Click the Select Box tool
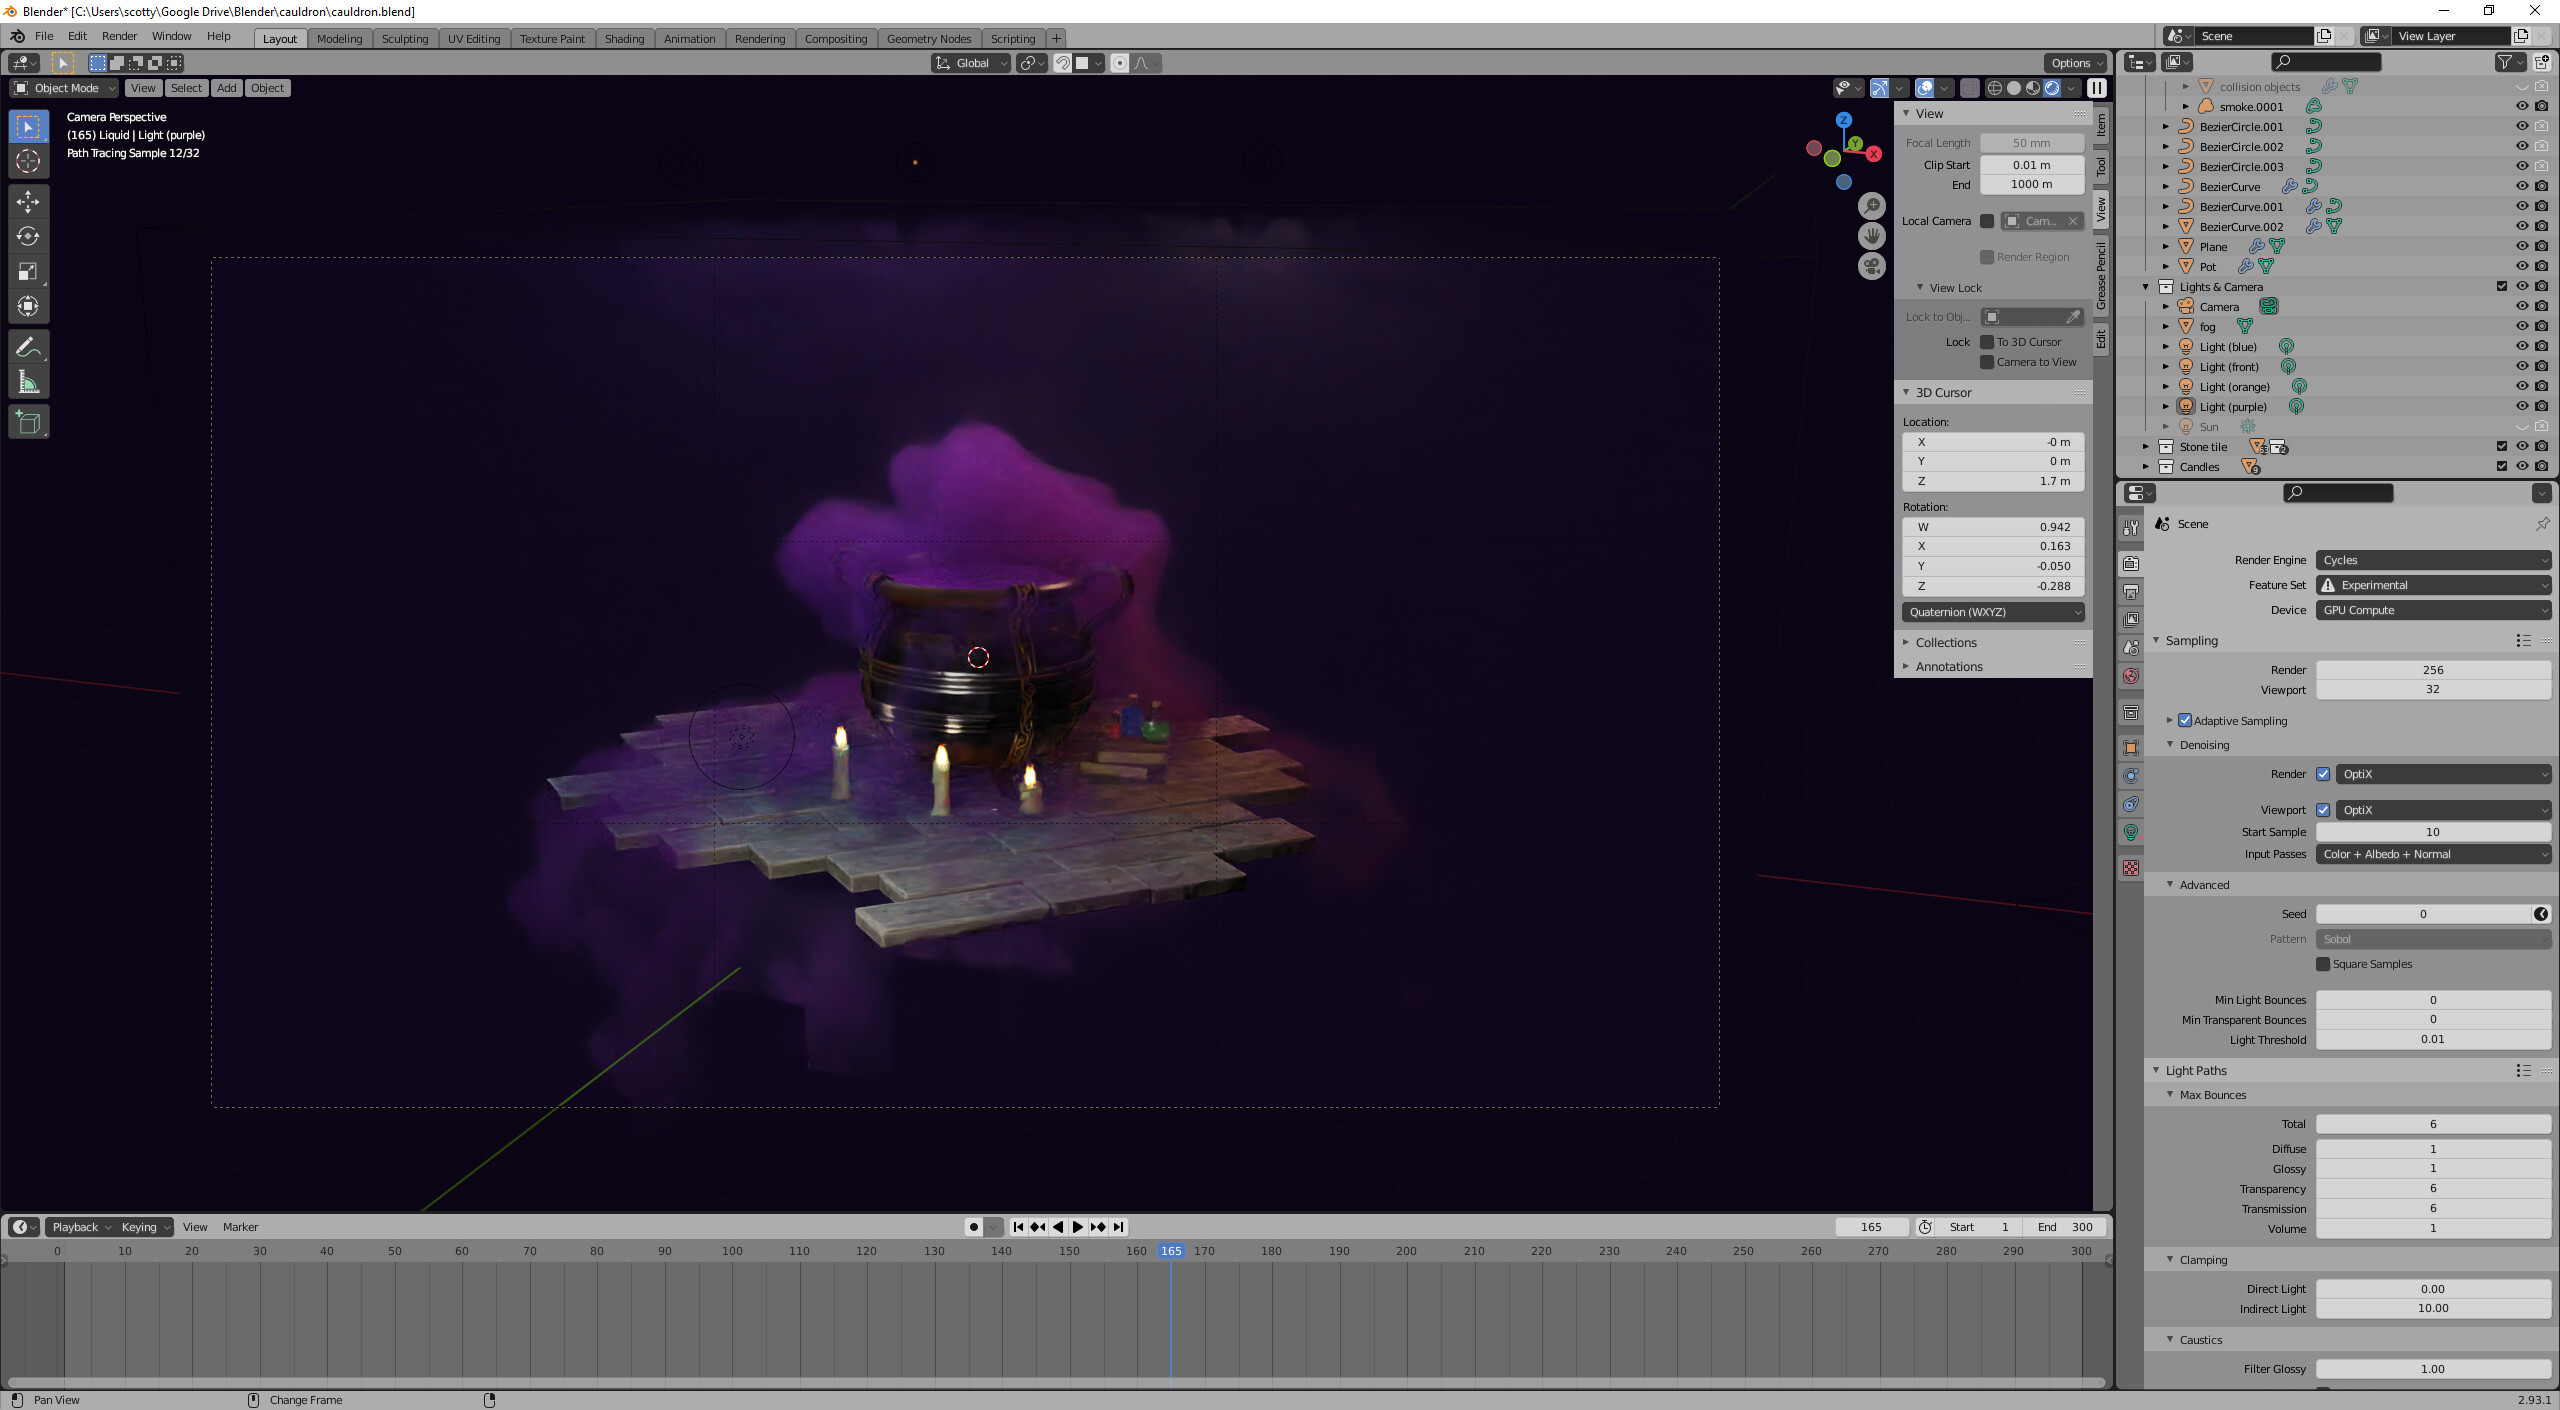The width and height of the screenshot is (2560, 1410). (x=28, y=126)
